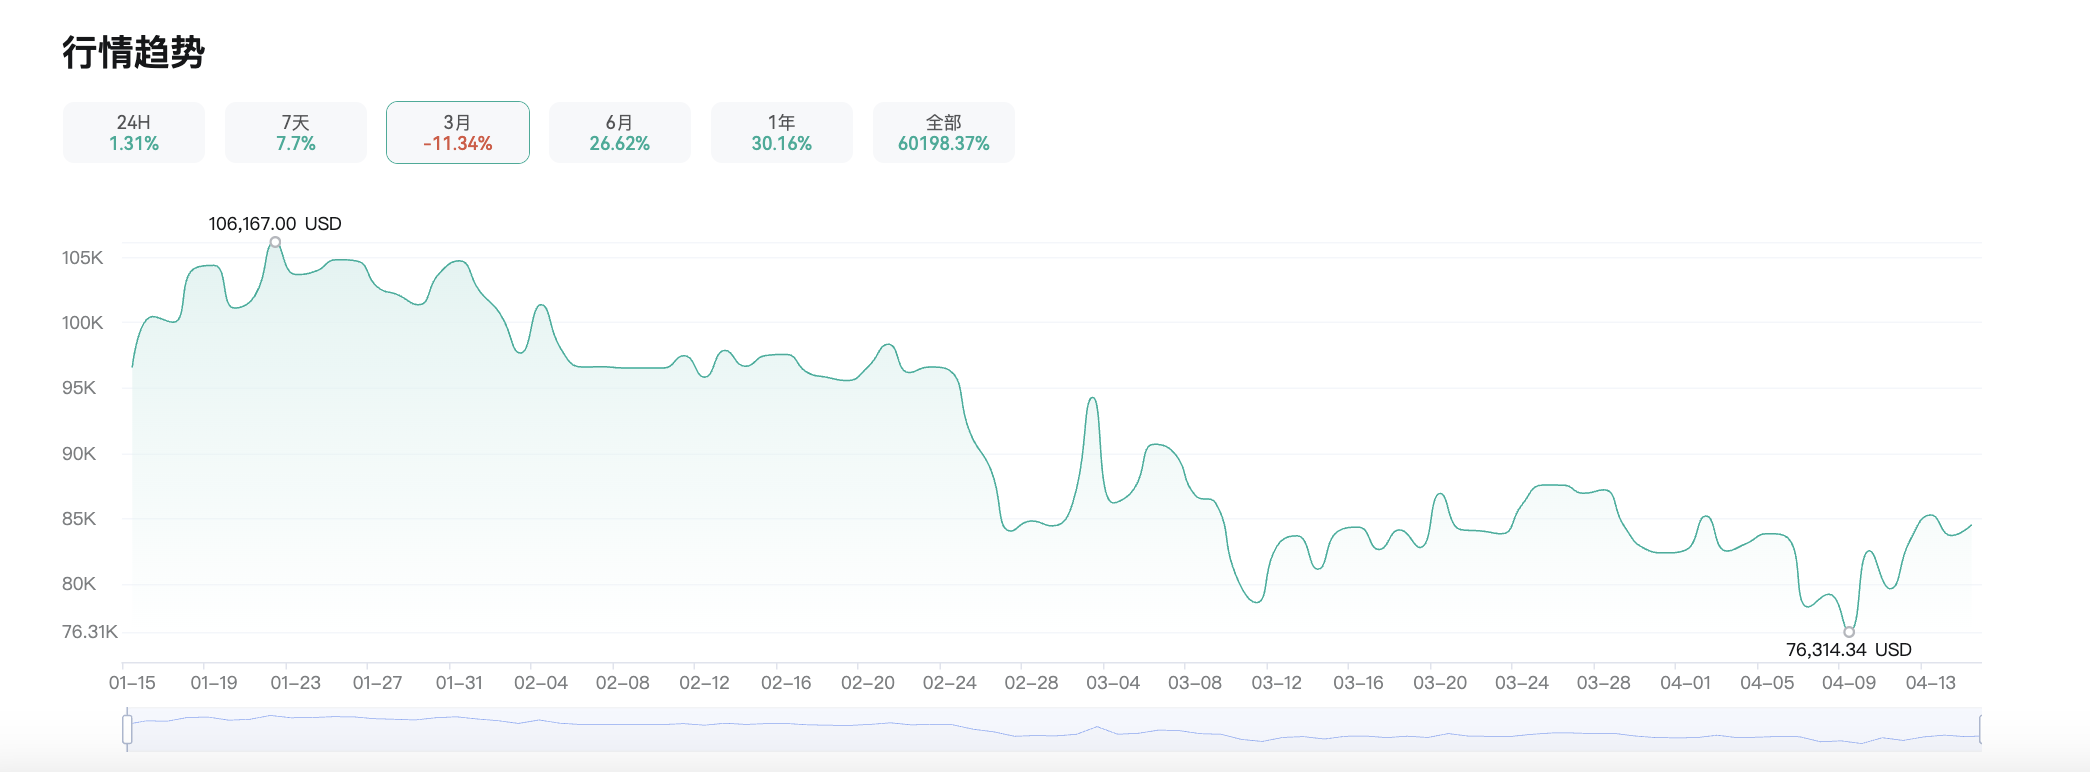Click the 行情趋势 section heading
This screenshot has height=772, width=2090.
tap(133, 52)
